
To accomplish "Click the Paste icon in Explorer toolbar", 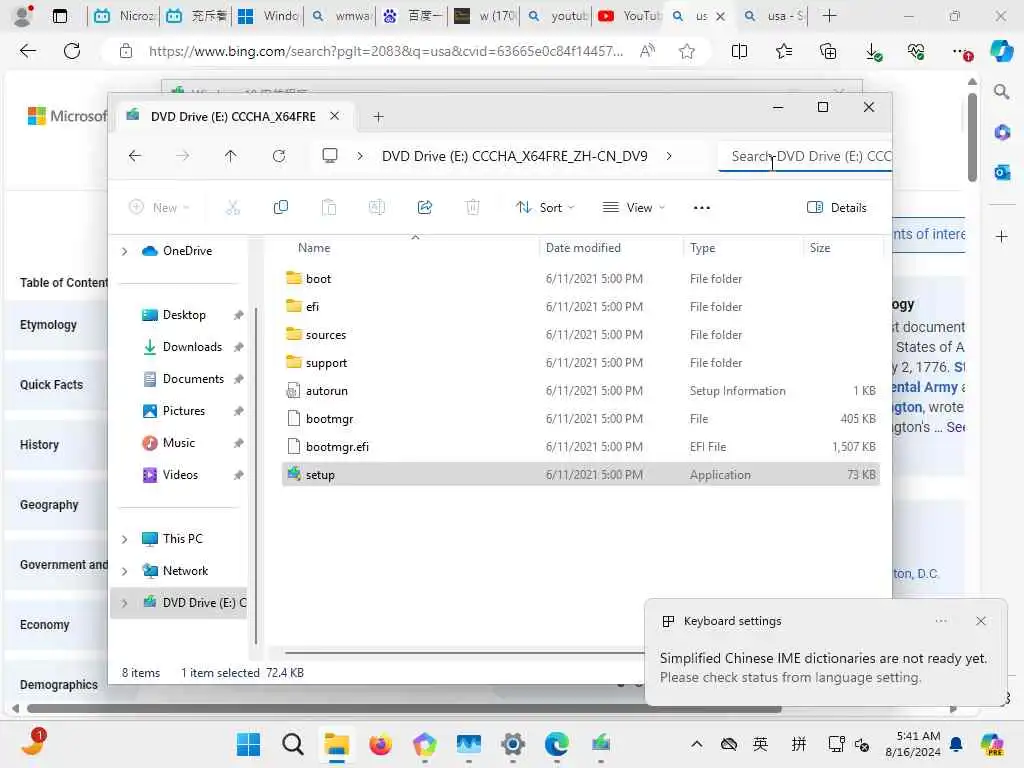I will coord(328,208).
